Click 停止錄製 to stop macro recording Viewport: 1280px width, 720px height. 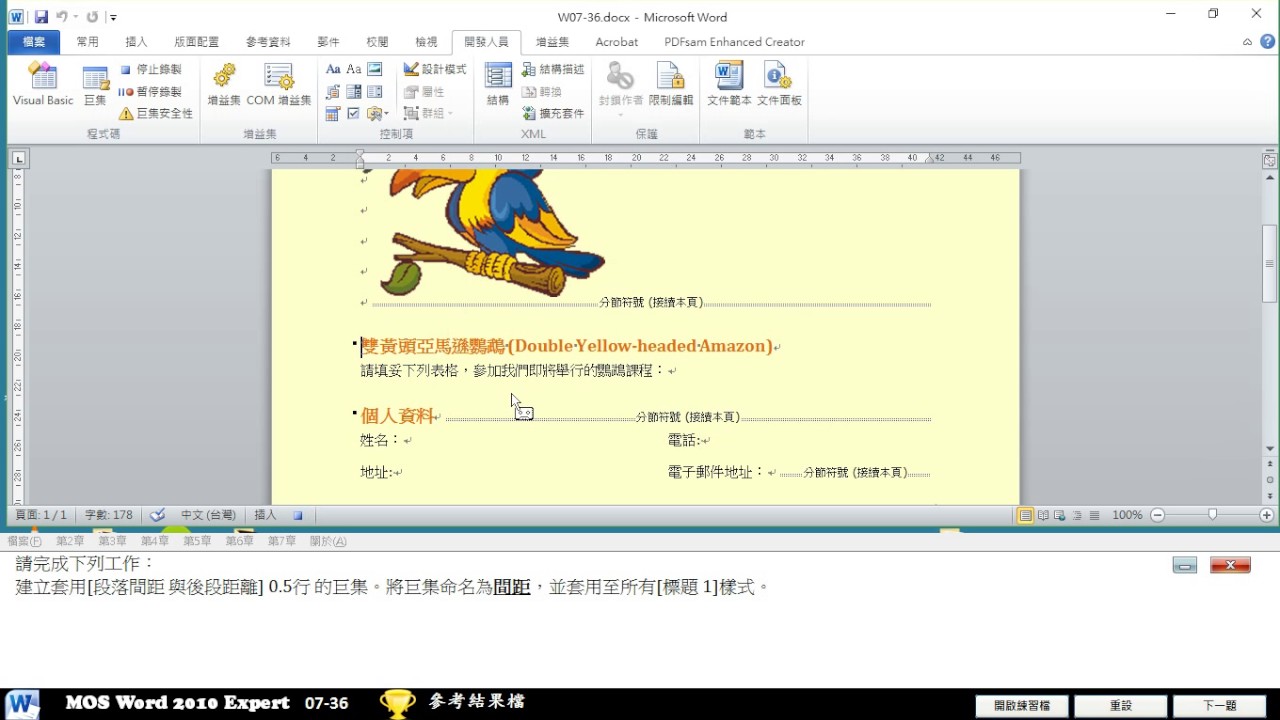pos(150,69)
